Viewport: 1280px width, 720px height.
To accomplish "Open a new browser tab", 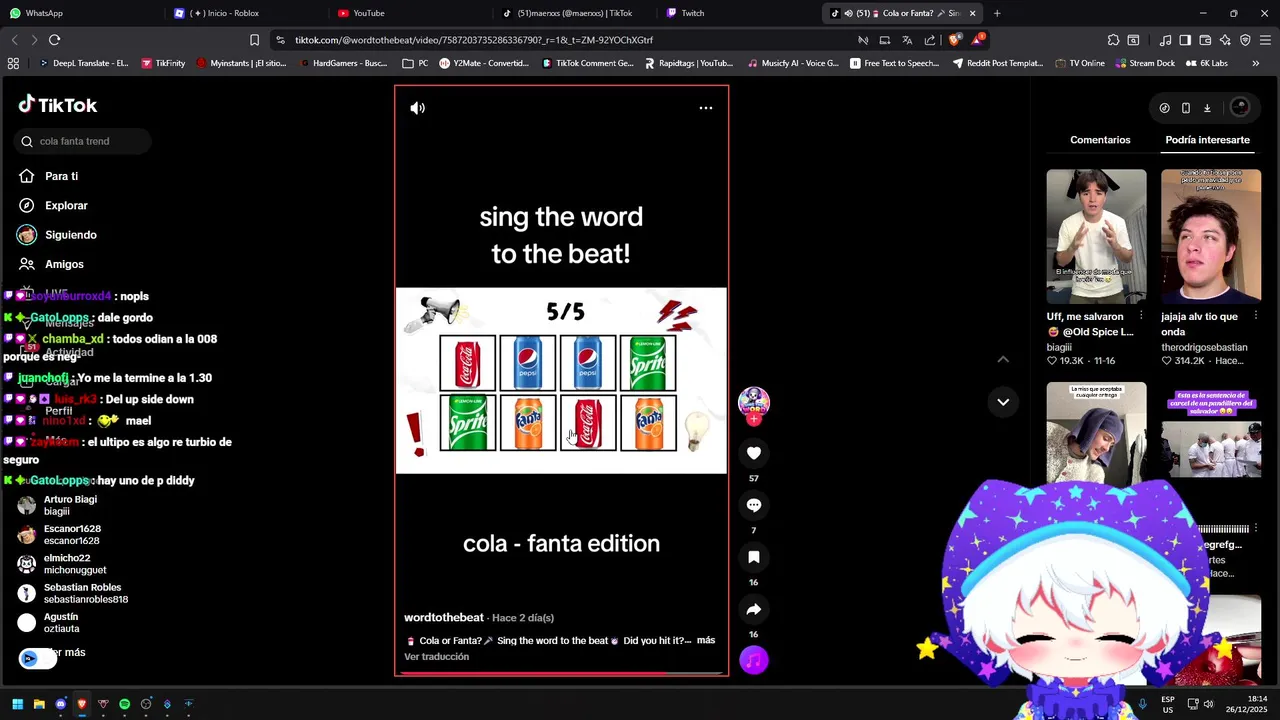I will click(x=997, y=13).
